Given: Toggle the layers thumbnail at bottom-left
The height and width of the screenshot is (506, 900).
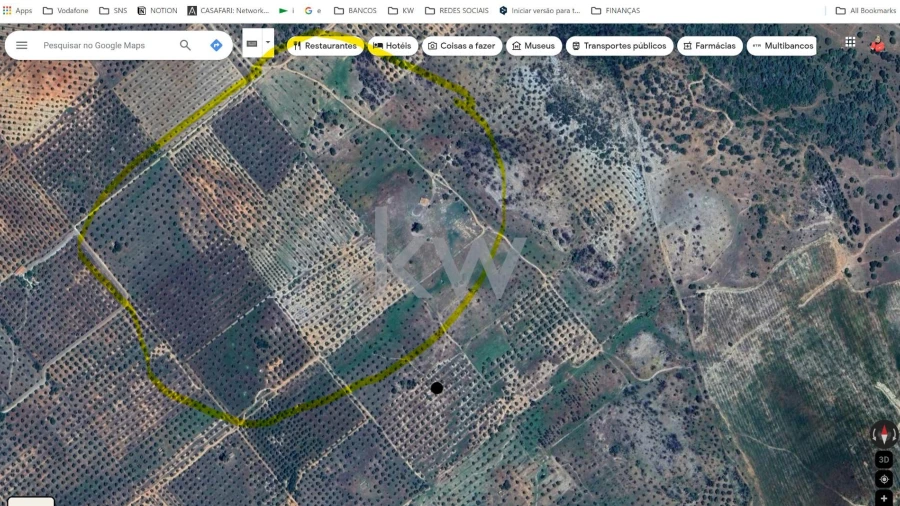Looking at the screenshot, I should click(x=30, y=500).
